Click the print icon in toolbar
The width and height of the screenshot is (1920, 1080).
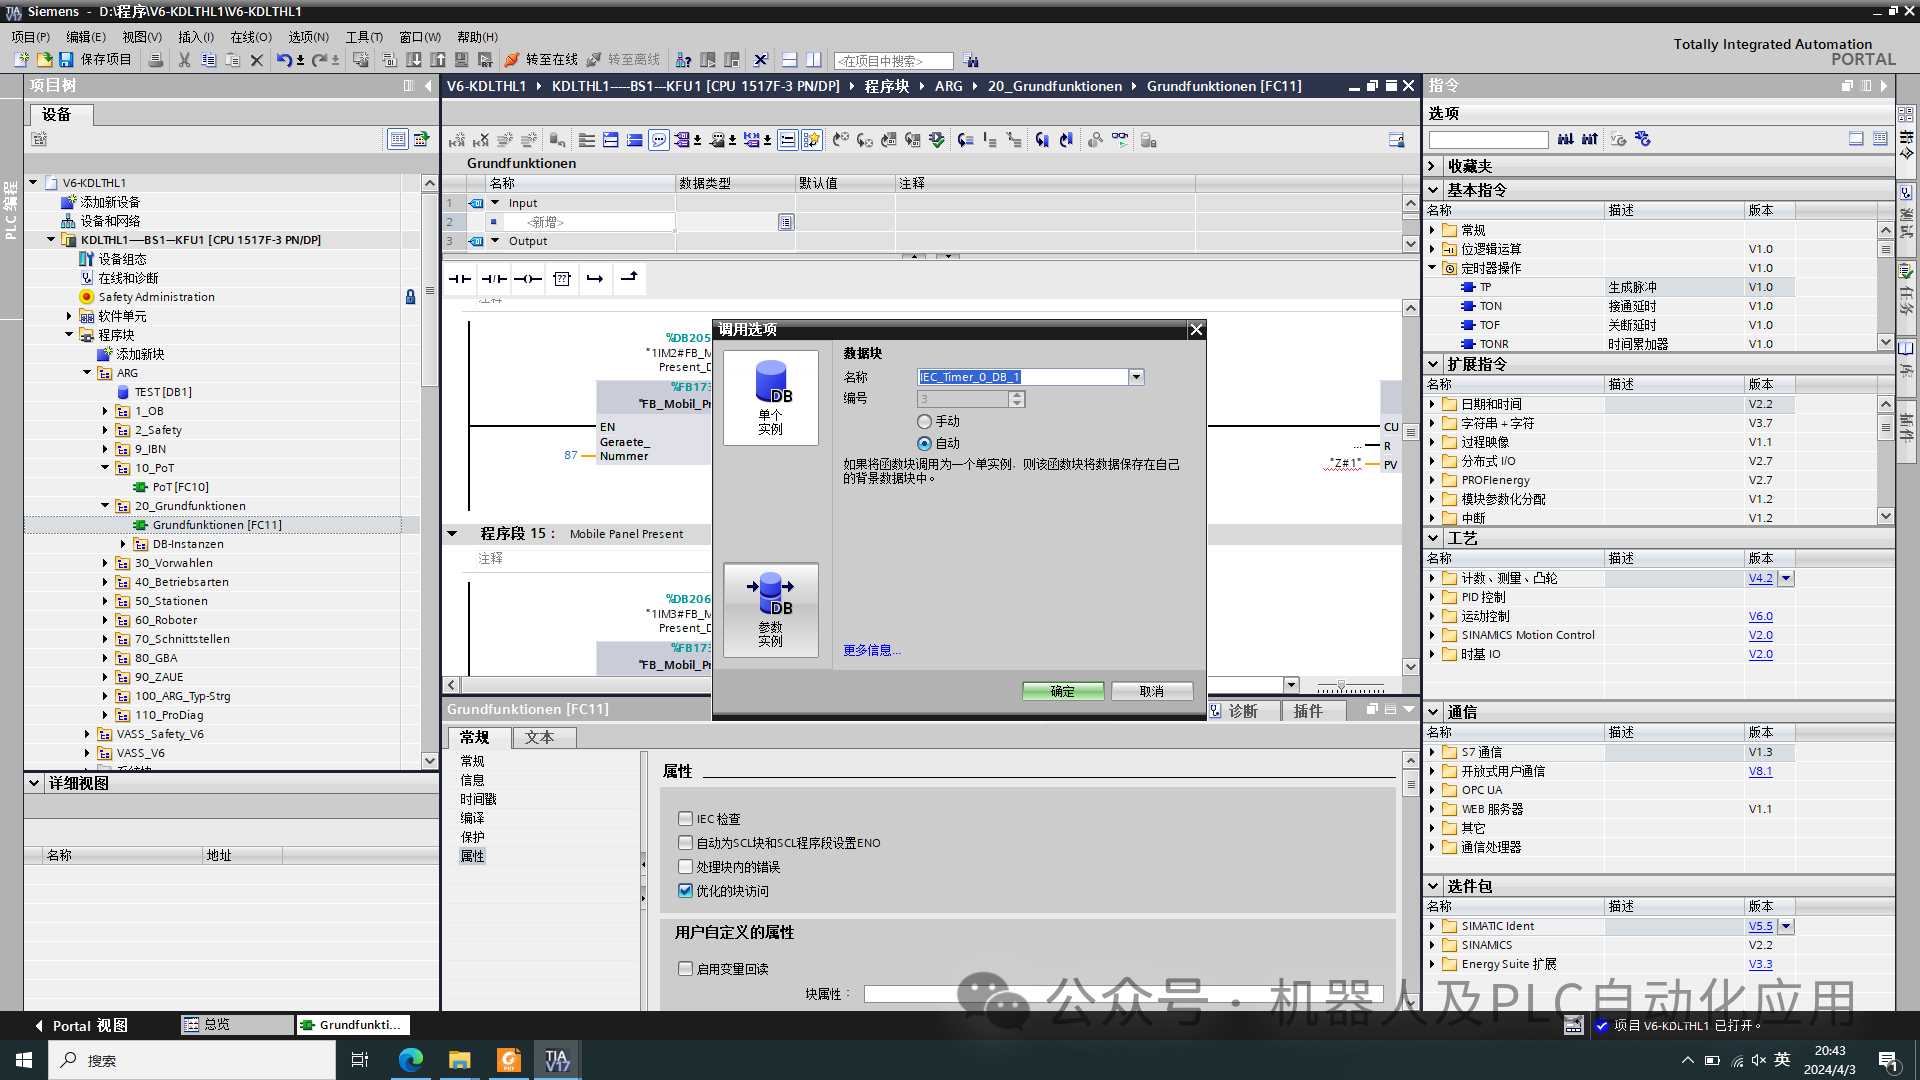click(x=156, y=60)
